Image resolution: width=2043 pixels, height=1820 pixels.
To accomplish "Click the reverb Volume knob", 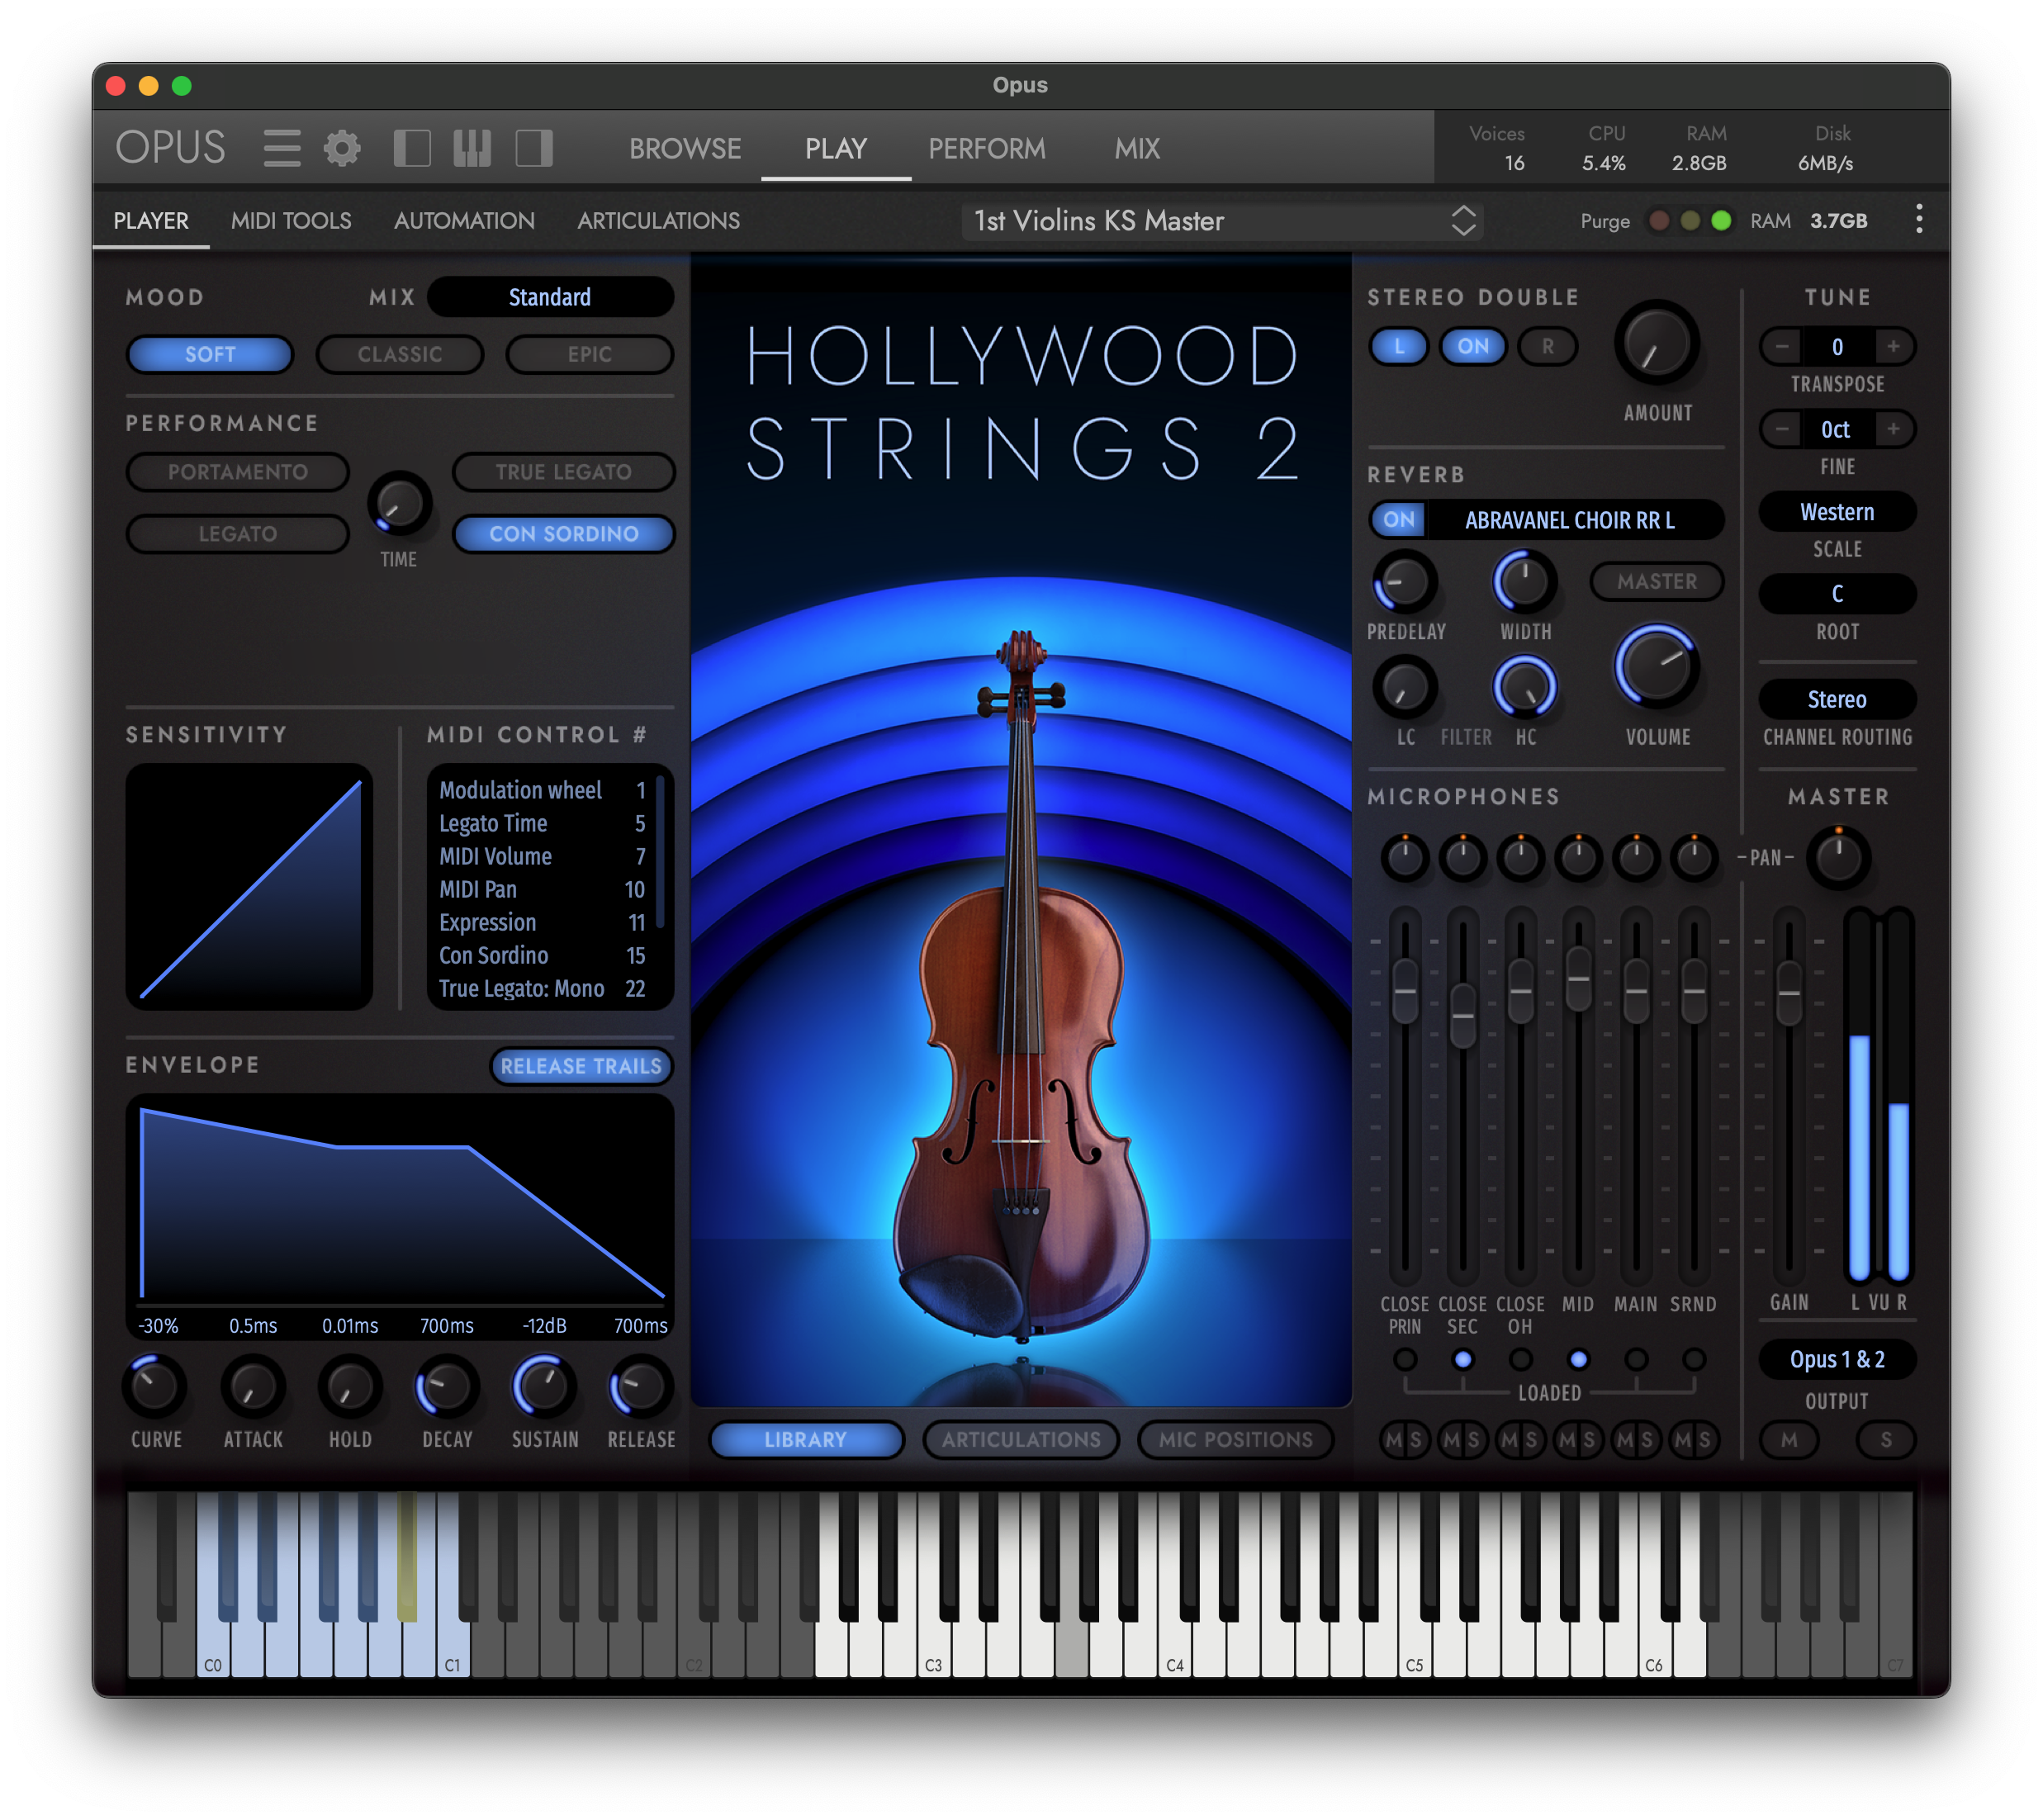I will [1657, 666].
